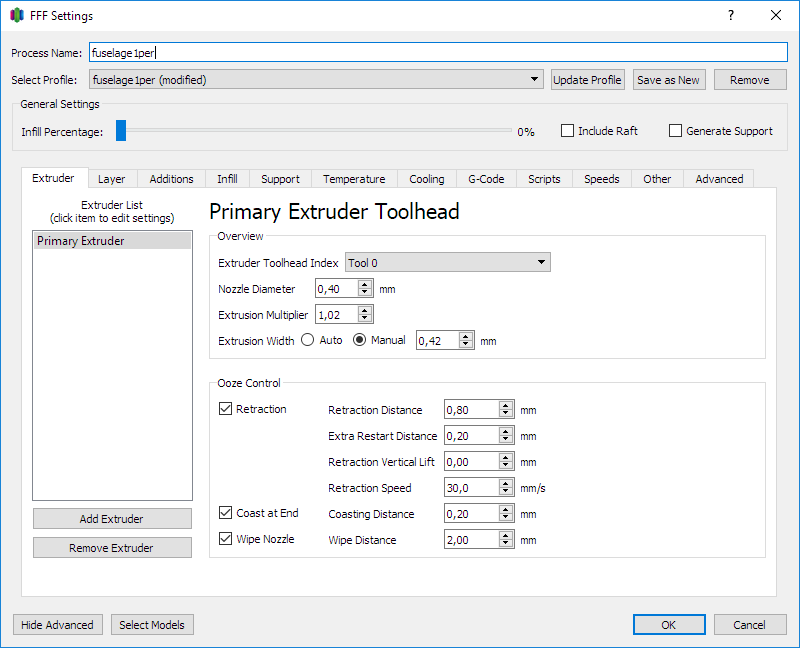This screenshot has height=648, width=800.
Task: Click the Add Extruder button
Action: pyautogui.click(x=112, y=519)
